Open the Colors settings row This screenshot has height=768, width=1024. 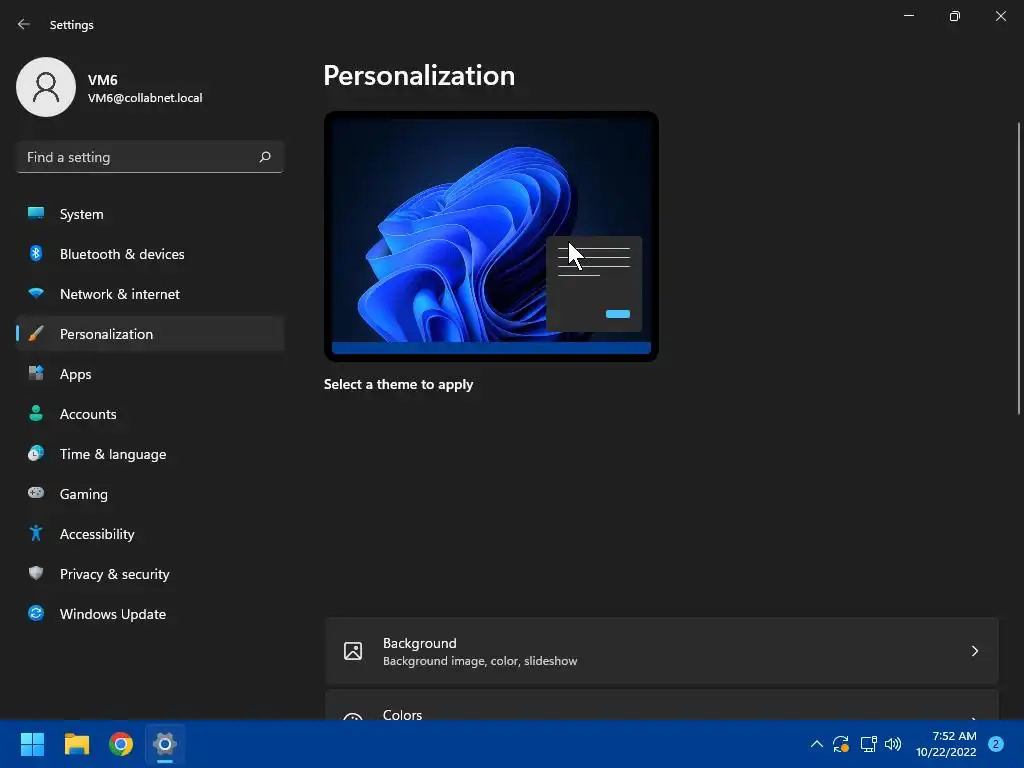(x=662, y=705)
